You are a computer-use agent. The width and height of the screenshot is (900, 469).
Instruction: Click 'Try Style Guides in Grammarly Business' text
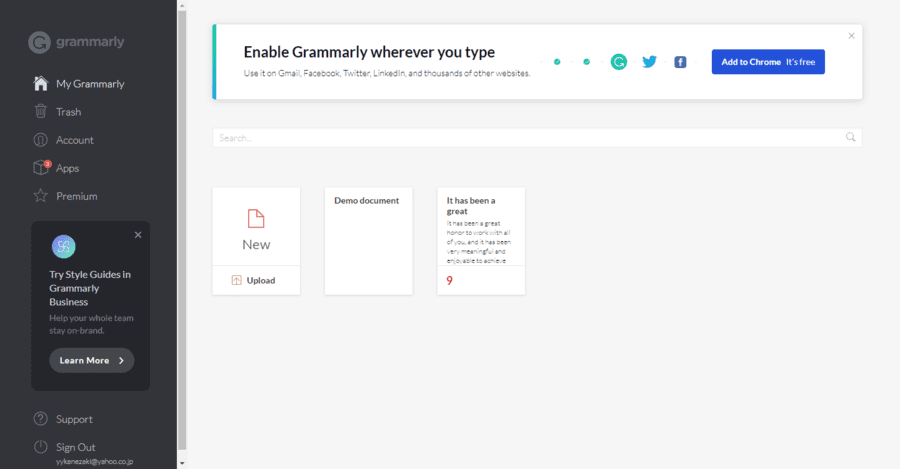[90, 288]
